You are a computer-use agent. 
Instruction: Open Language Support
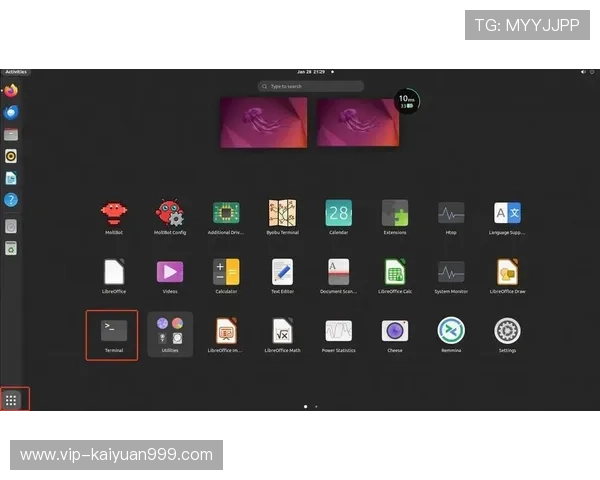click(x=507, y=216)
